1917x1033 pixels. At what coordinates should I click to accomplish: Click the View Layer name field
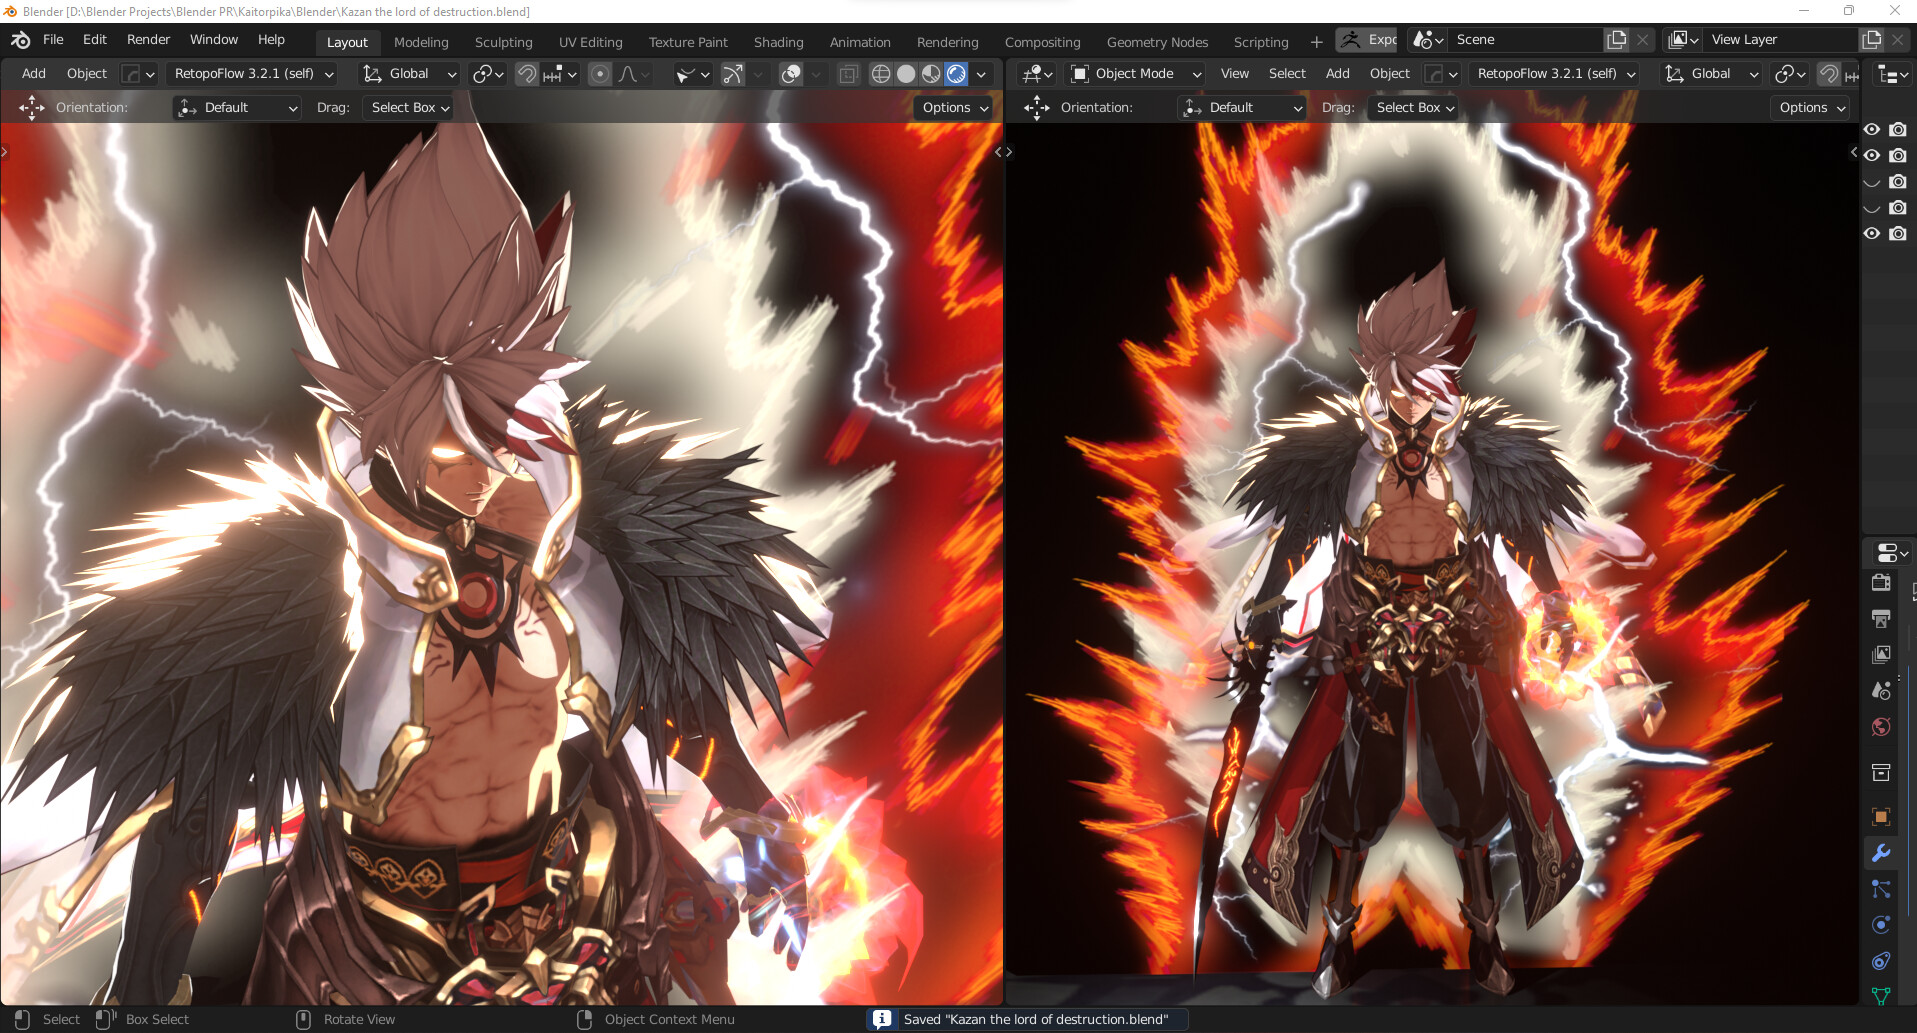tap(1782, 40)
